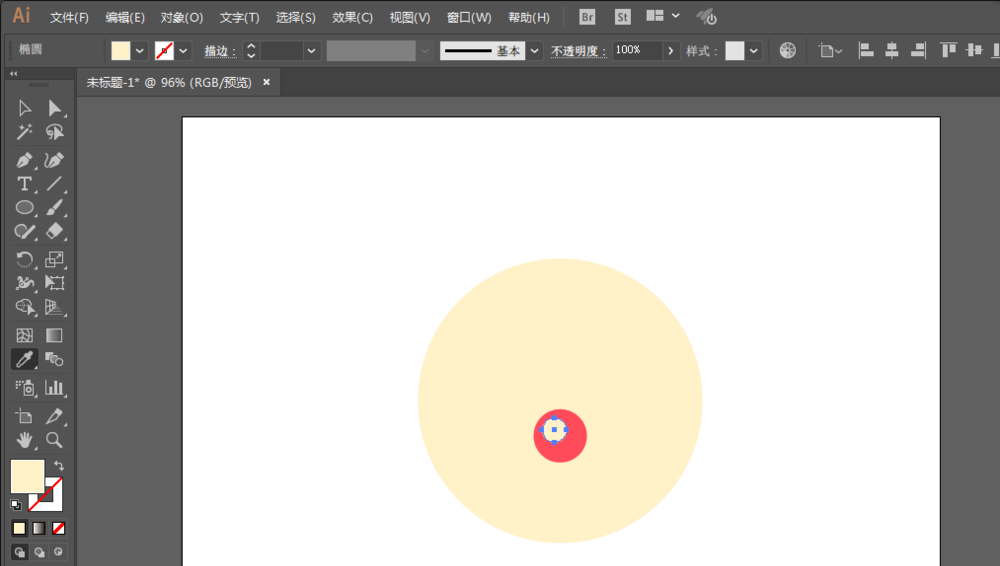Expand the 基本 brush definition dropdown
Viewport: 1000px width, 566px height.
click(535, 51)
